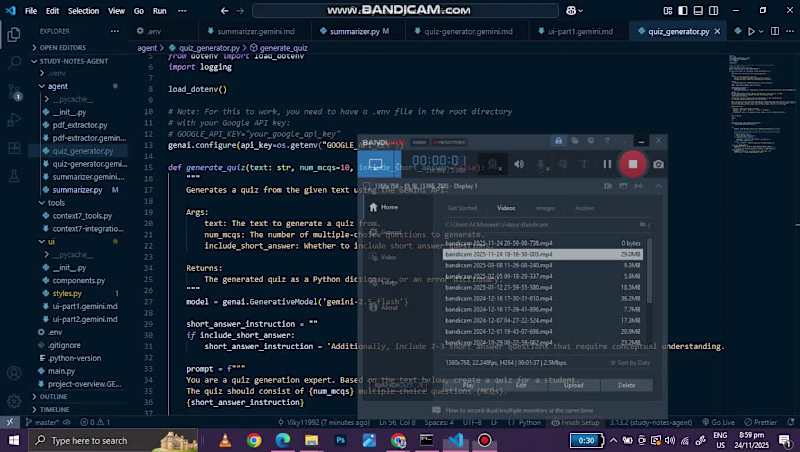Collapse the ui folder
The width and height of the screenshot is (800, 452).
(x=51, y=241)
